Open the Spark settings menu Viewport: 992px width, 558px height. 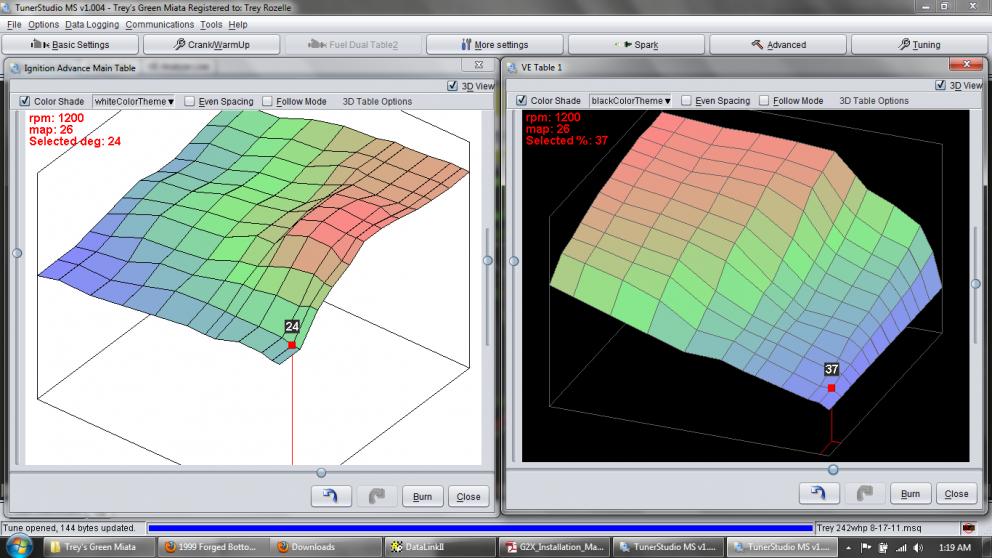tap(637, 45)
